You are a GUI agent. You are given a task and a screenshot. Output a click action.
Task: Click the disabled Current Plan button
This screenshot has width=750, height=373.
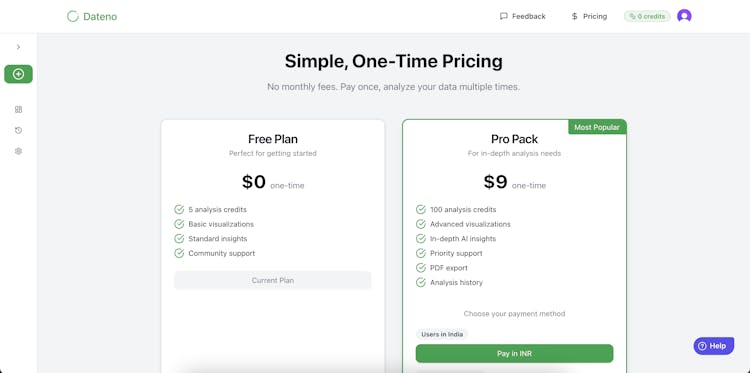tap(273, 280)
